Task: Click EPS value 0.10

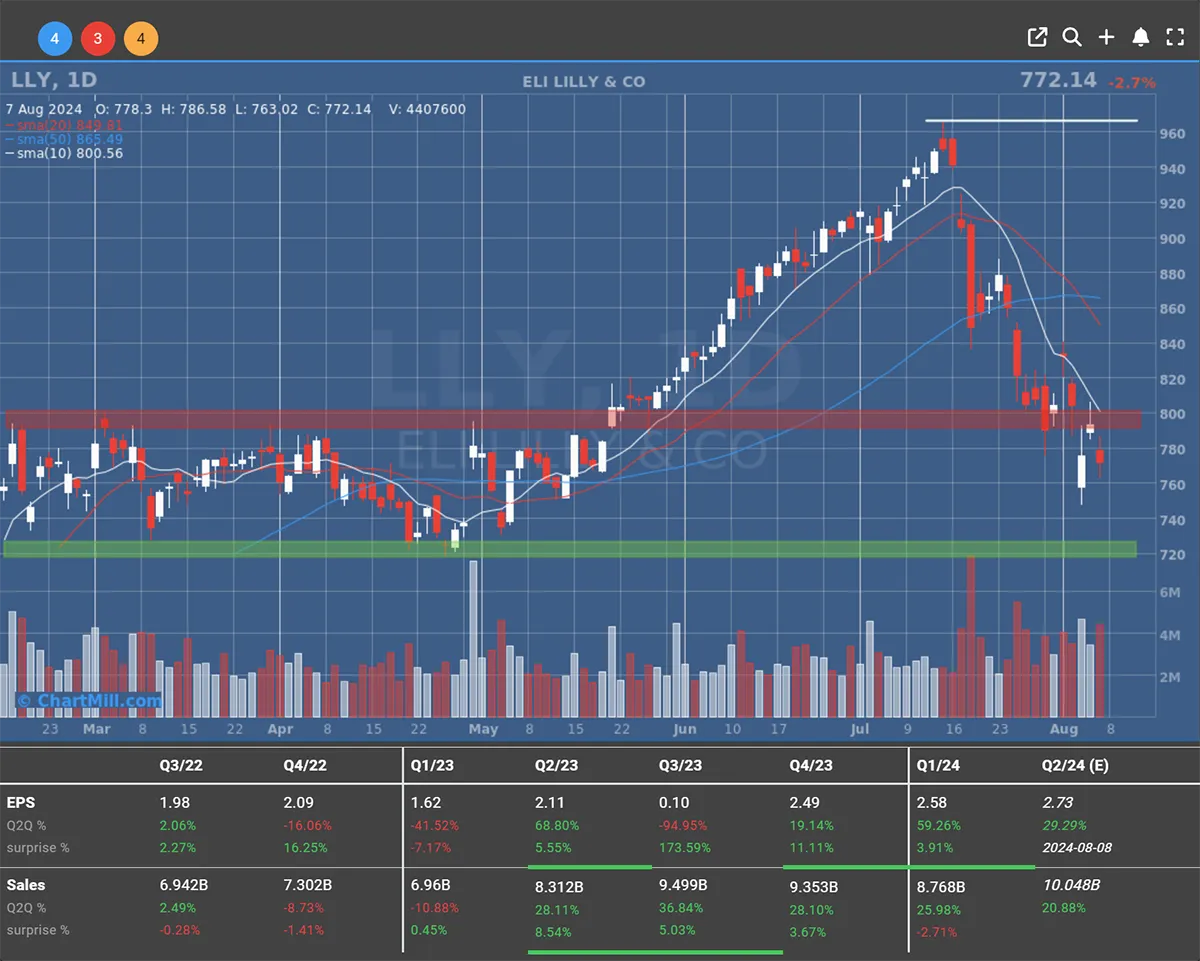Action: click(674, 803)
